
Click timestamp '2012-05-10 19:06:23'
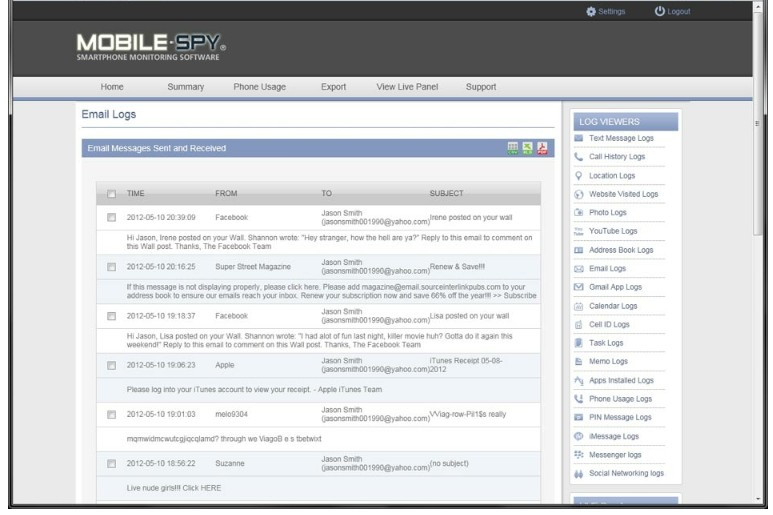point(161,365)
